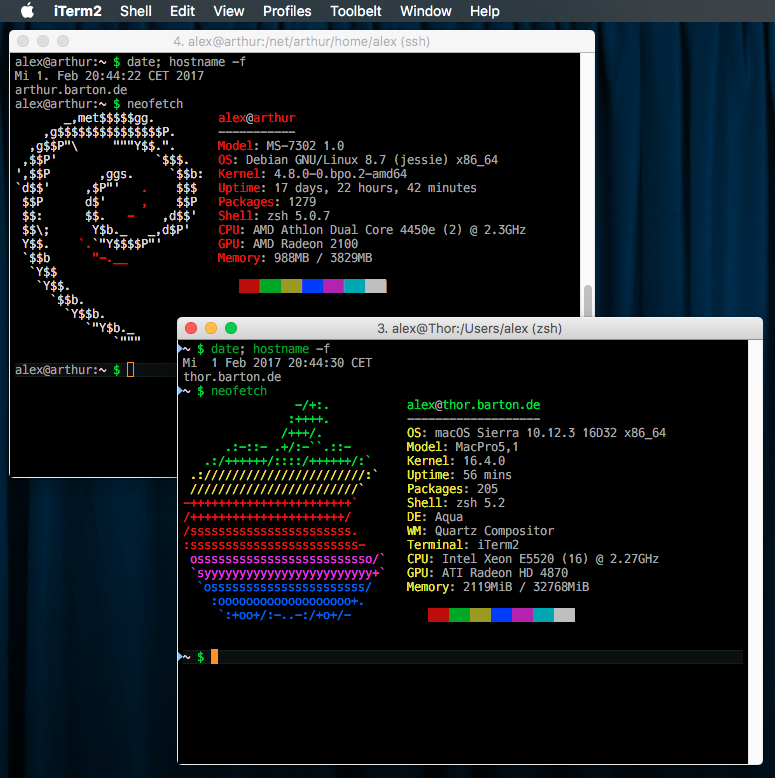This screenshot has height=778, width=775.
Task: Click 'DE: Aqua' line
Action: point(435,517)
